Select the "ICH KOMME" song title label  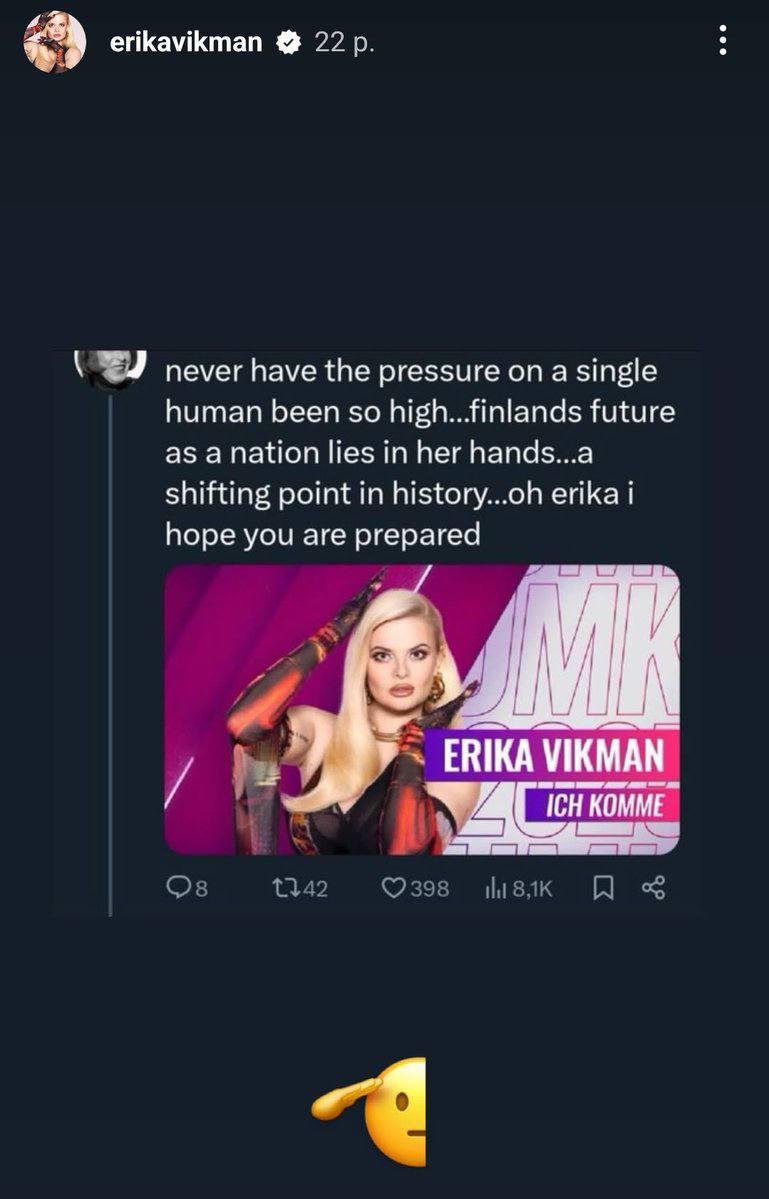(607, 807)
